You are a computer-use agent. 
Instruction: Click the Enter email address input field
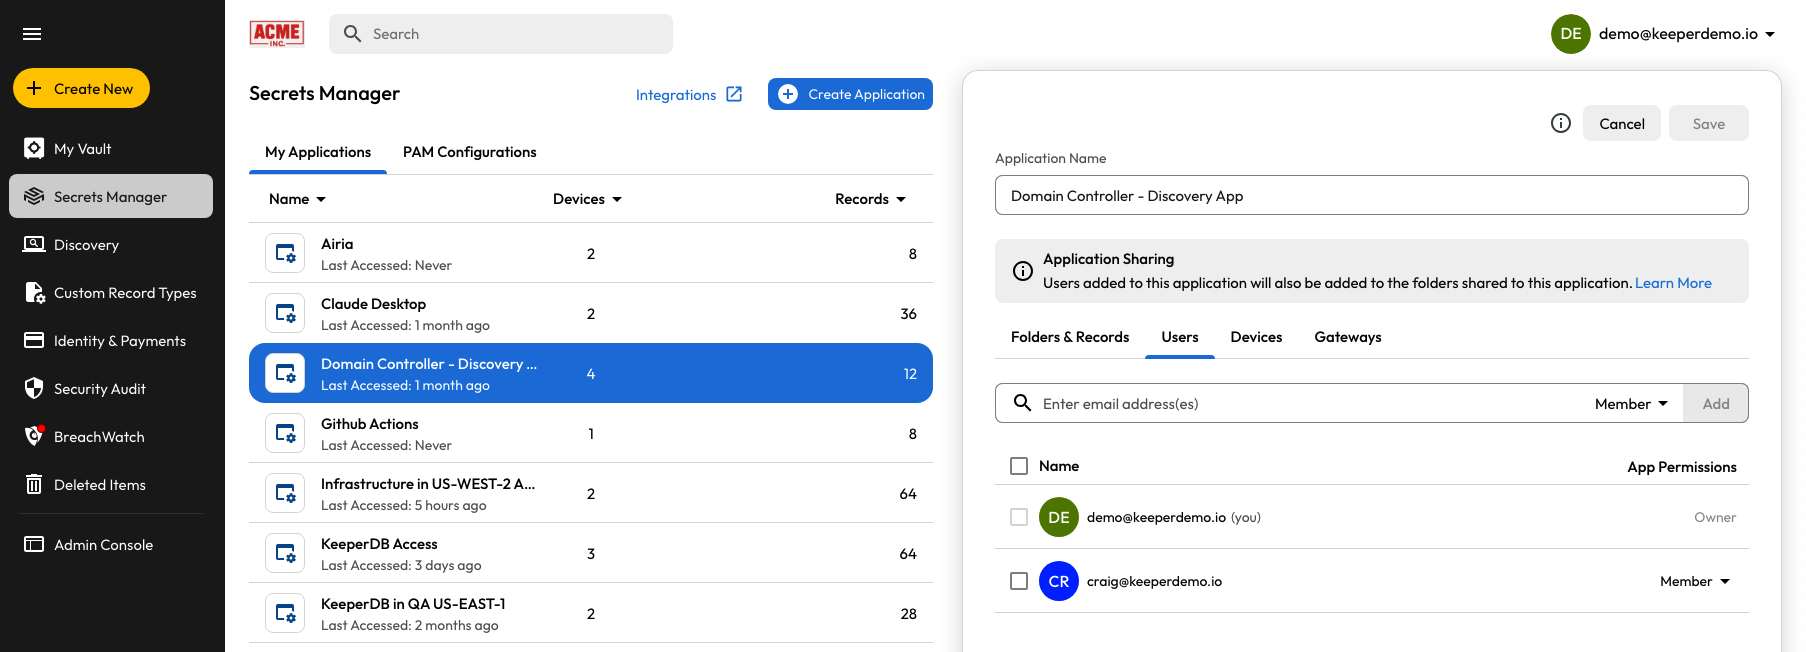pyautogui.click(x=1300, y=404)
